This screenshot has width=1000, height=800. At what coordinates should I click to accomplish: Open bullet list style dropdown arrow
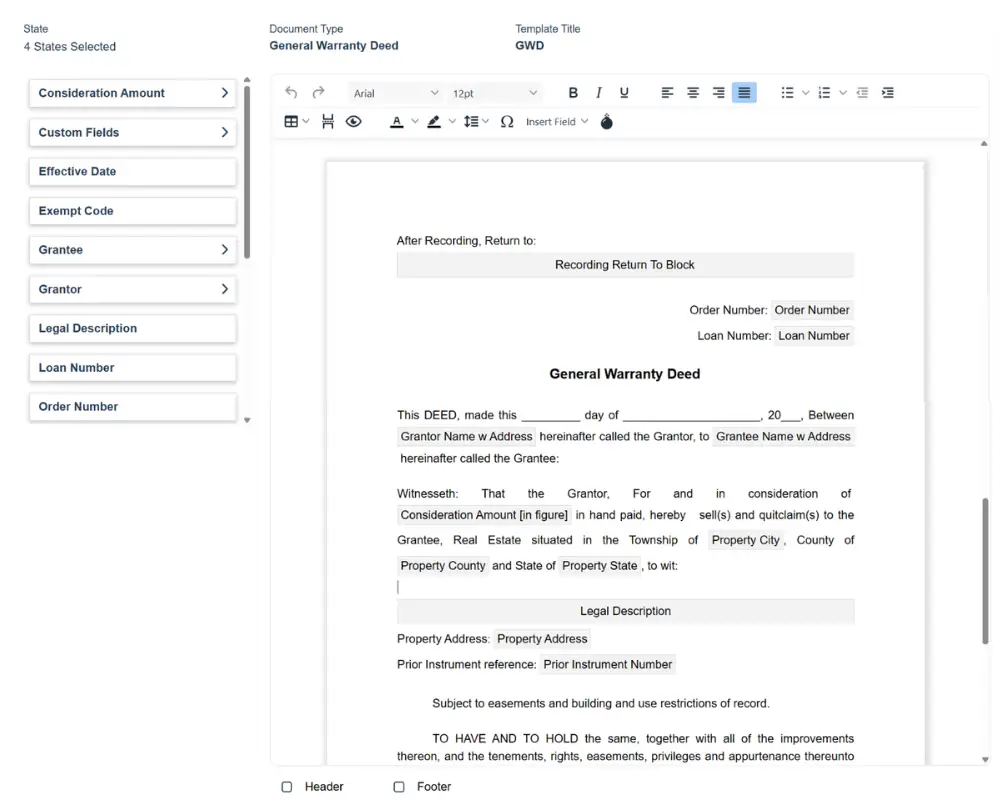(805, 93)
